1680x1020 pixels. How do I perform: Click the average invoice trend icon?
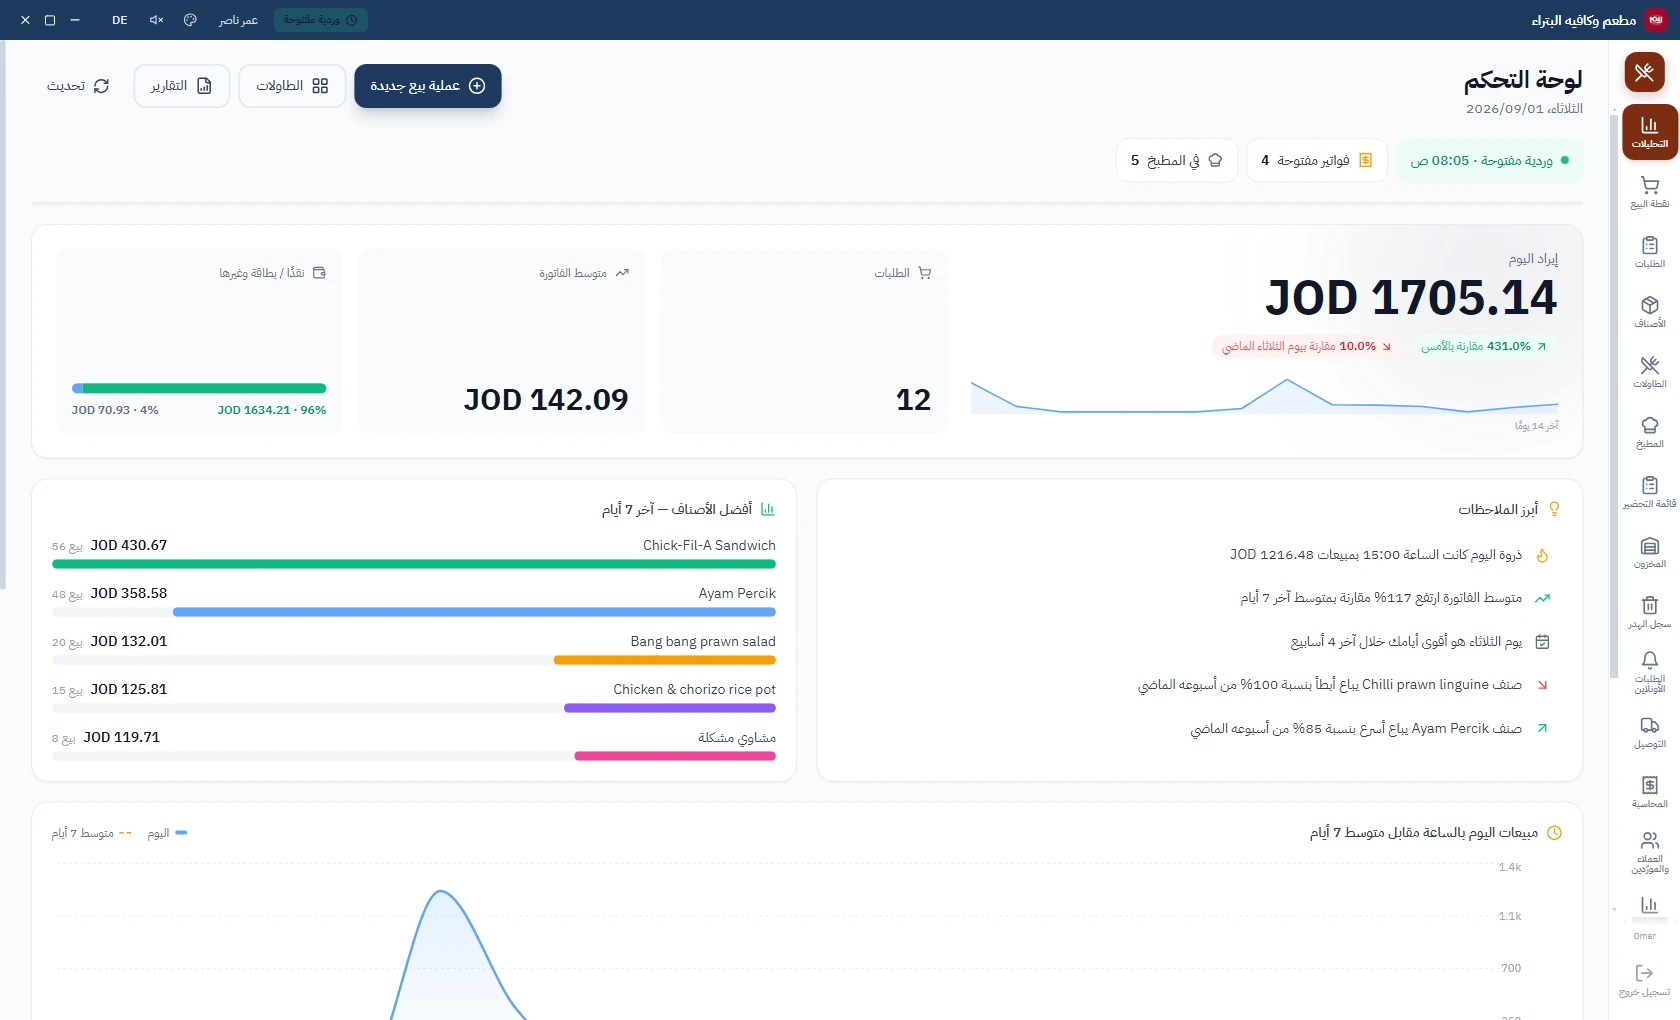[x=622, y=273]
